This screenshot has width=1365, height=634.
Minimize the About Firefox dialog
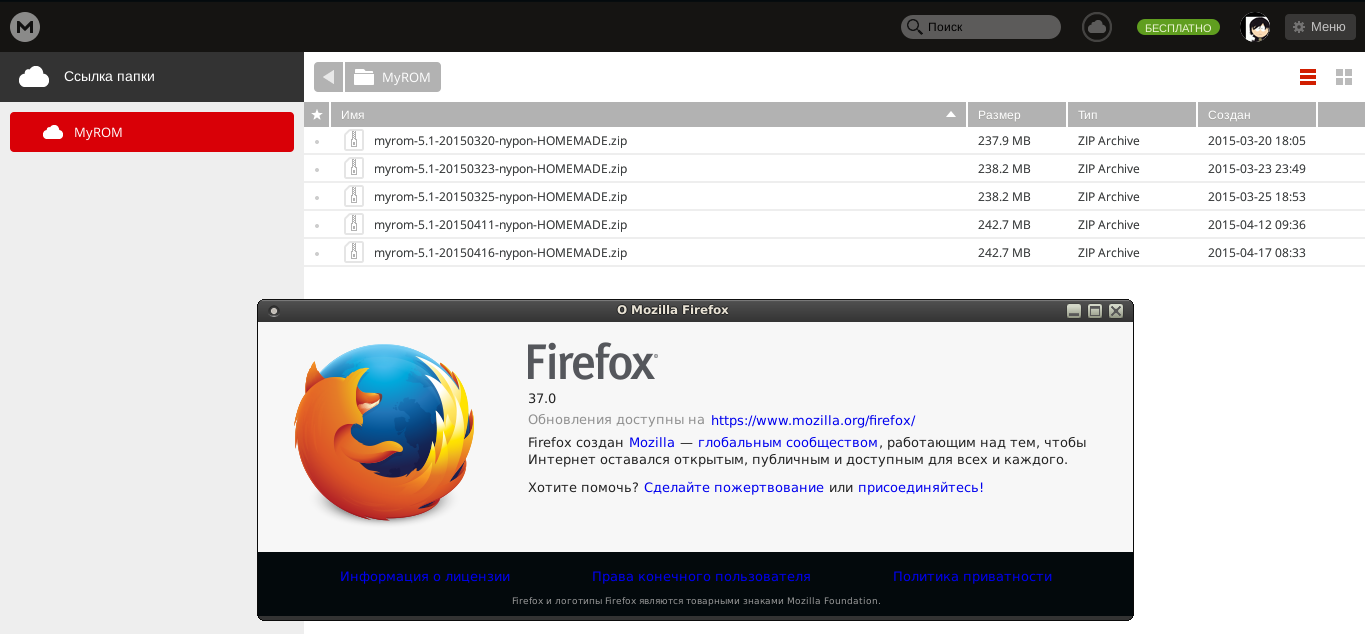(1074, 311)
